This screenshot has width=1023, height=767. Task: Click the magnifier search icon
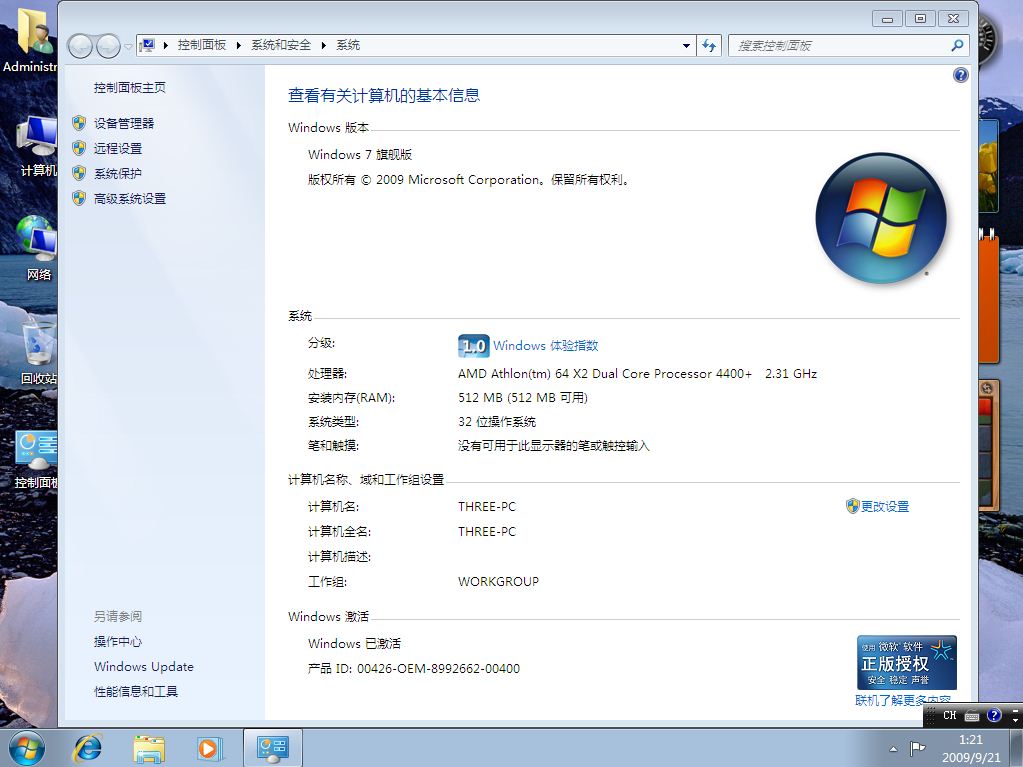point(957,45)
